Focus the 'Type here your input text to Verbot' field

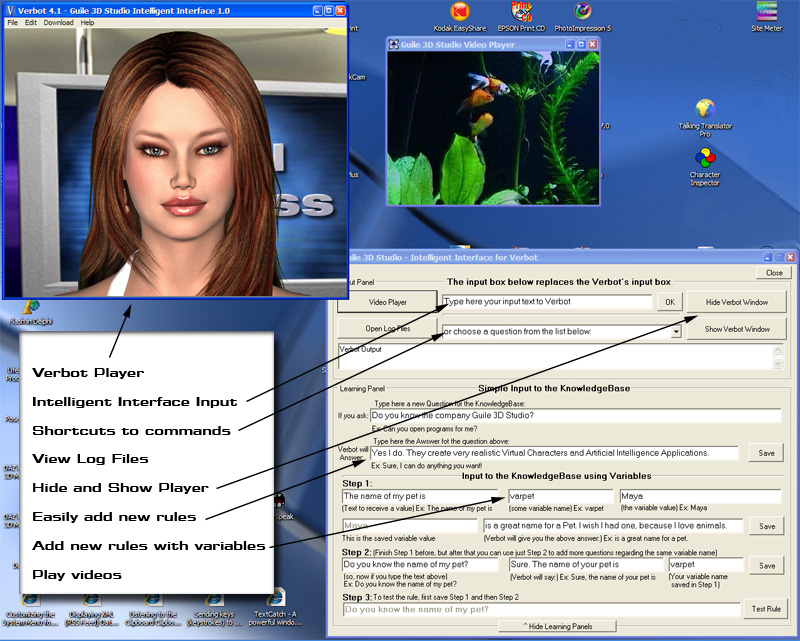coord(547,302)
